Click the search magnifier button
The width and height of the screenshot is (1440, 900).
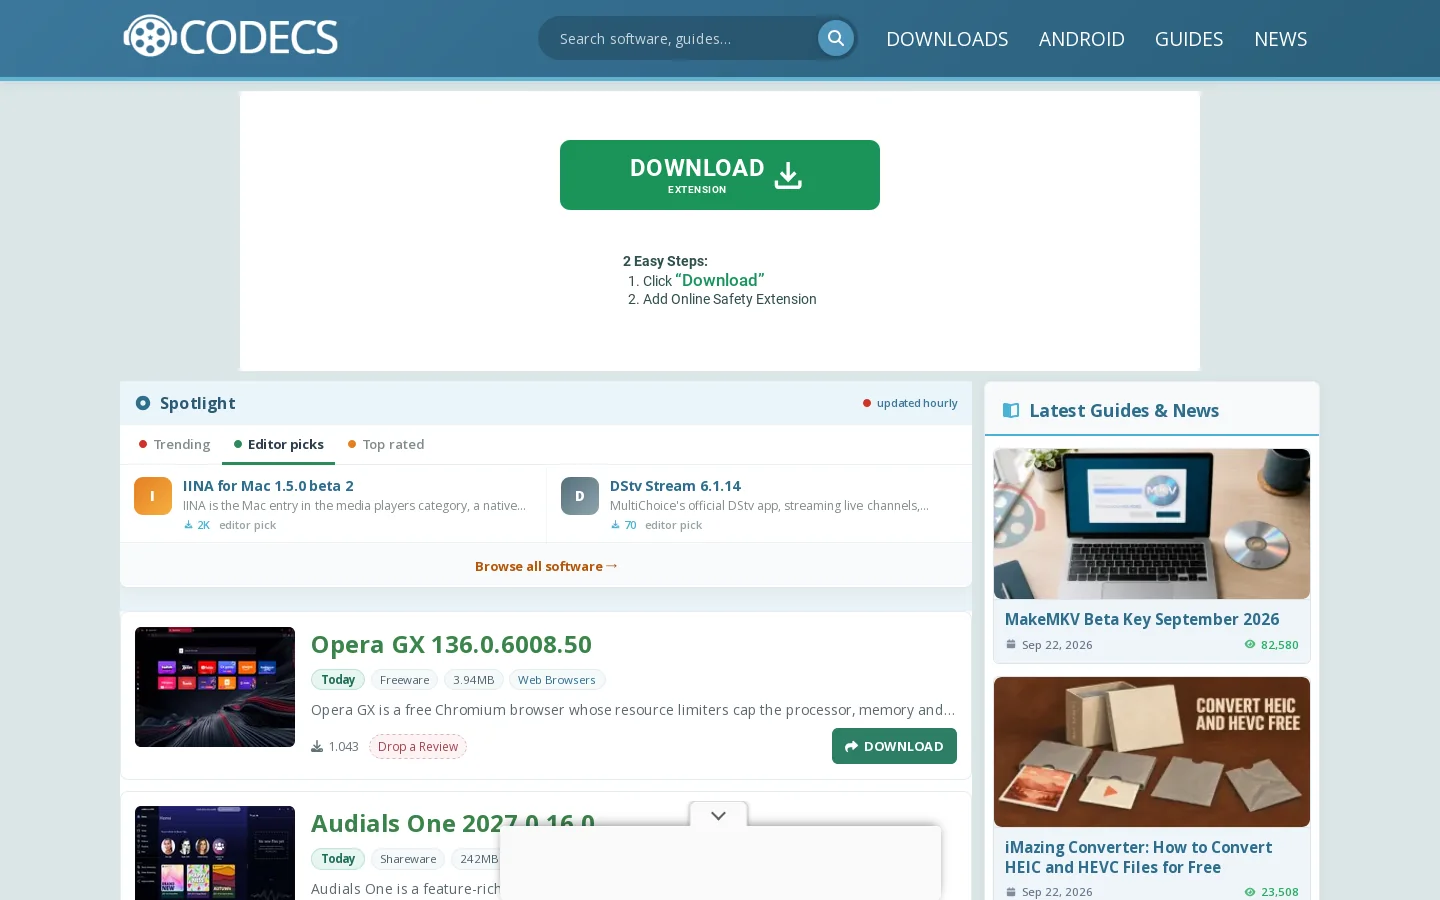tap(835, 38)
